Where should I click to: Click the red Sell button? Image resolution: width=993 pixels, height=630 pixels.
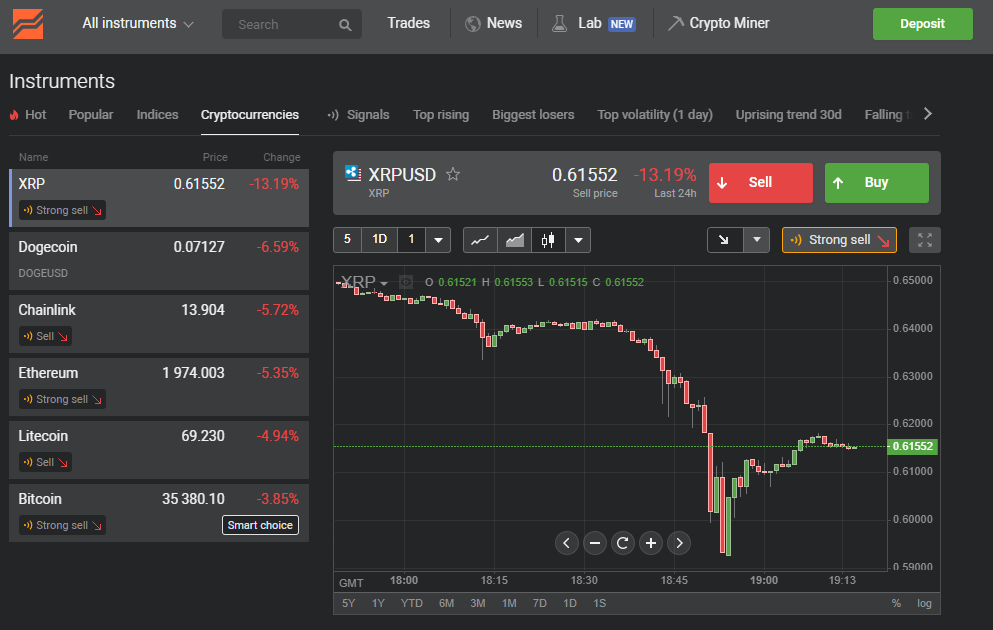coord(761,183)
